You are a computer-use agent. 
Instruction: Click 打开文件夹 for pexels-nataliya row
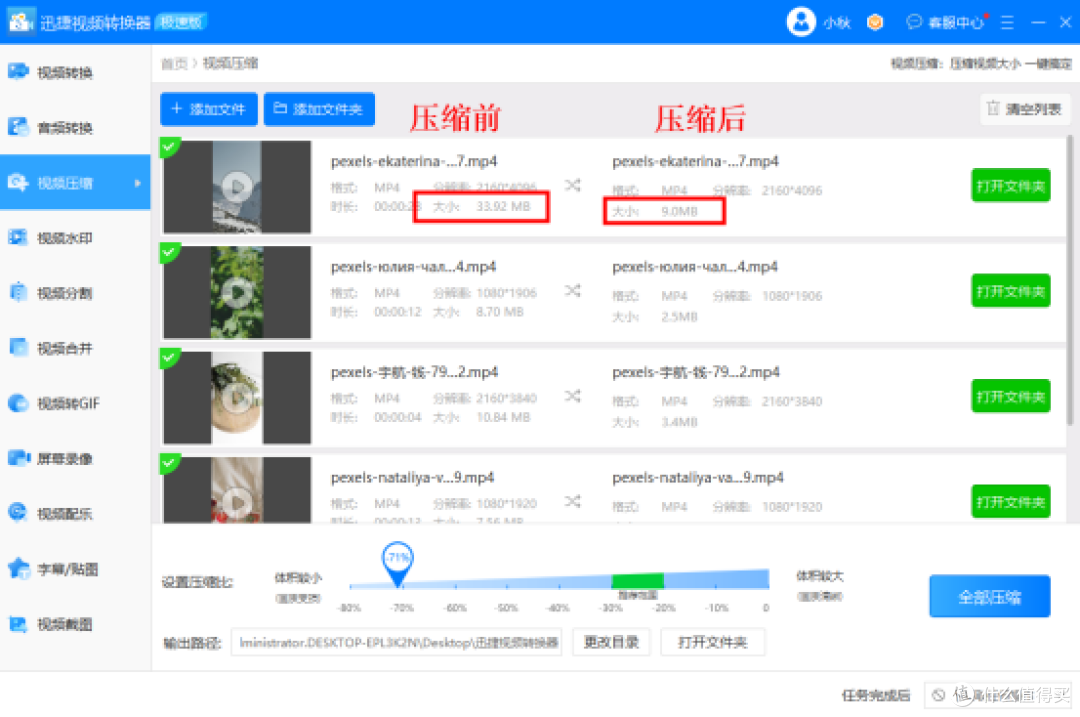1010,502
